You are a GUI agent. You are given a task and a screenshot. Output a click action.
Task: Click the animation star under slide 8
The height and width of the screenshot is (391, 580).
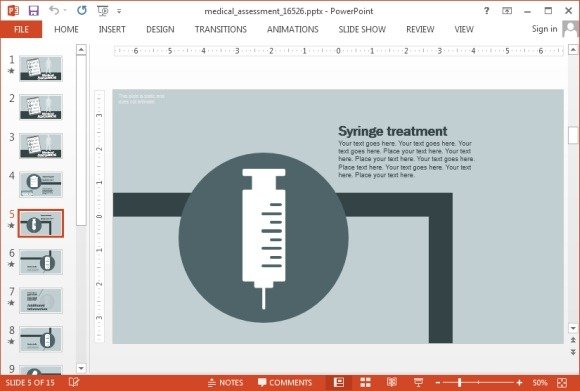(11, 341)
